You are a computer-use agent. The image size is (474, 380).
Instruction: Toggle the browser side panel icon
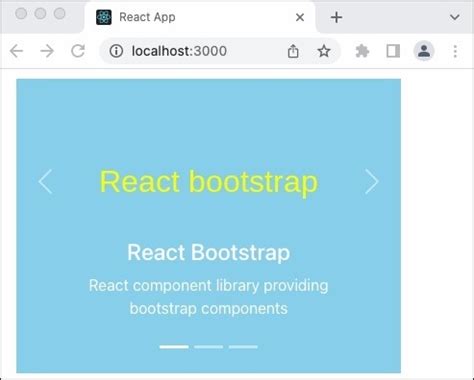click(393, 51)
